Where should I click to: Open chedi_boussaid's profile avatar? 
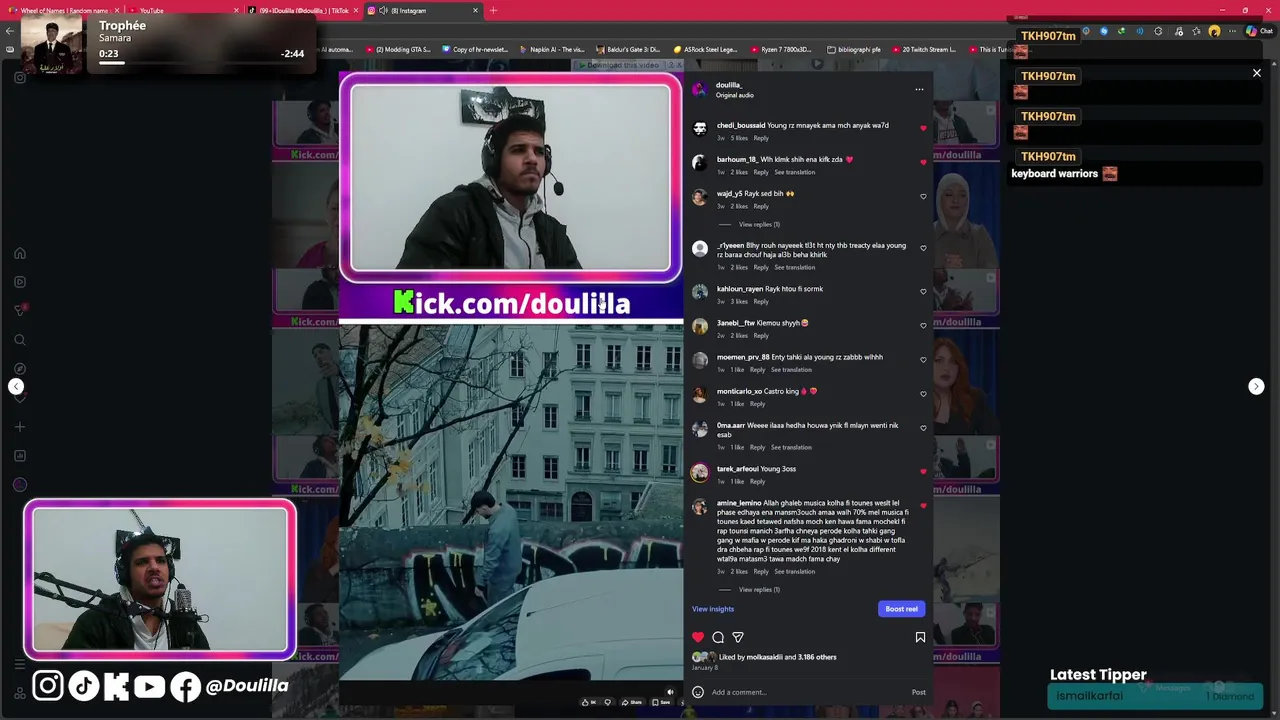(700, 128)
